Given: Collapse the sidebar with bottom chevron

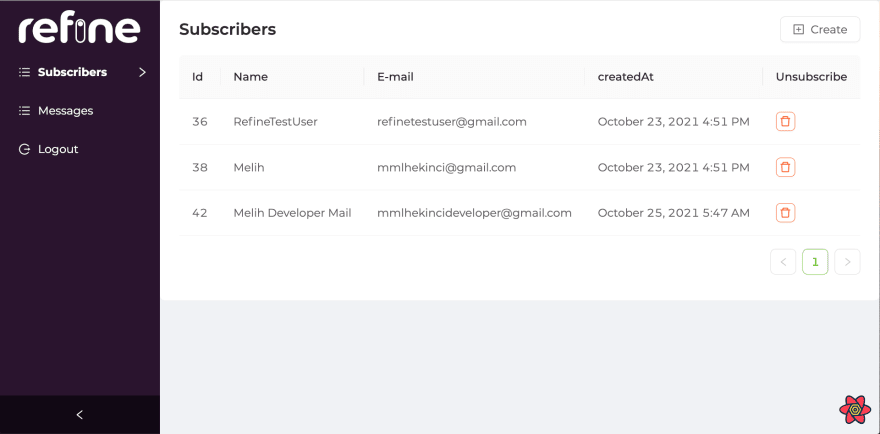Looking at the screenshot, I should [x=80, y=414].
